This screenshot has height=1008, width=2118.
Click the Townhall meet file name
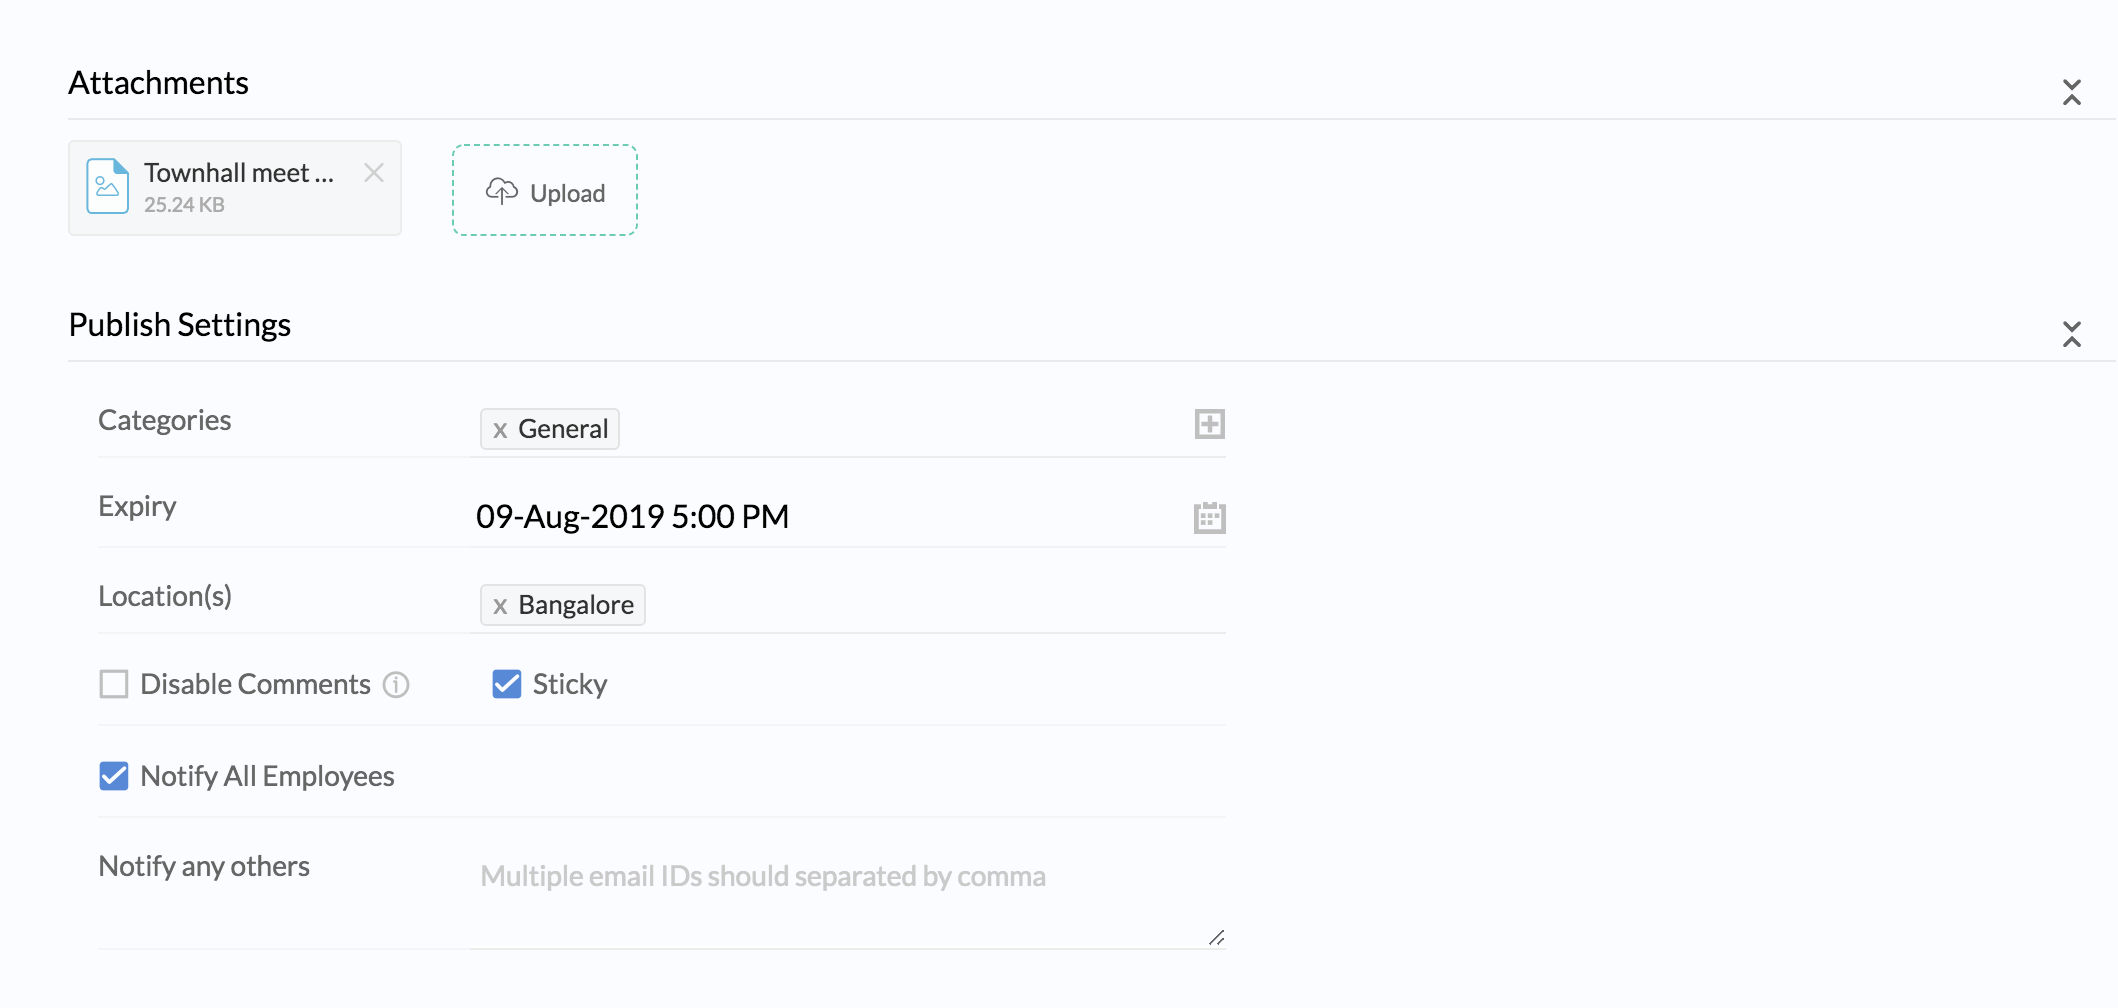[238, 173]
